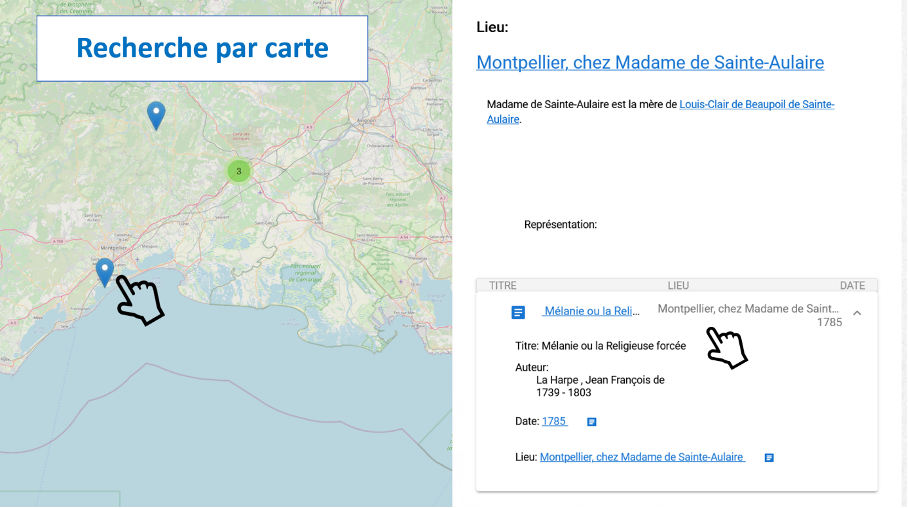Click the 'Recherche par carte' title box

click(x=202, y=48)
